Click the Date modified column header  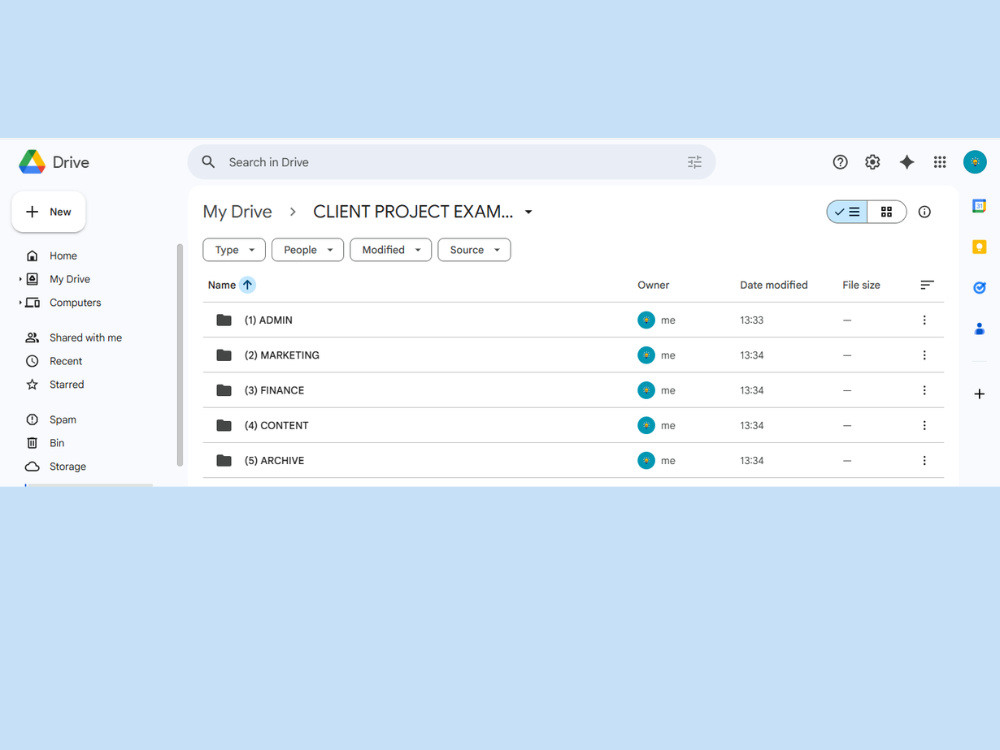[x=774, y=285]
